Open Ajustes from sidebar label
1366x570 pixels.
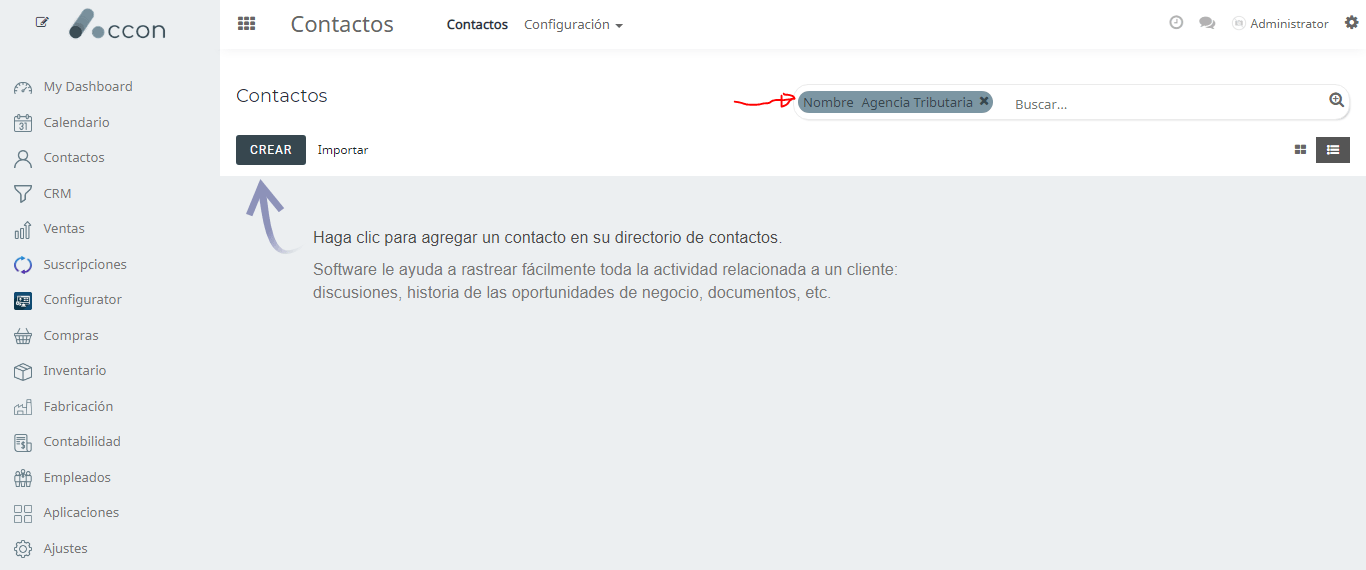[65, 549]
